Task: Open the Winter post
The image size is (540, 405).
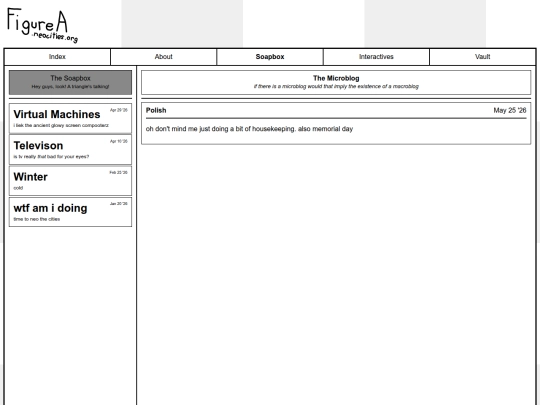Action: point(70,181)
